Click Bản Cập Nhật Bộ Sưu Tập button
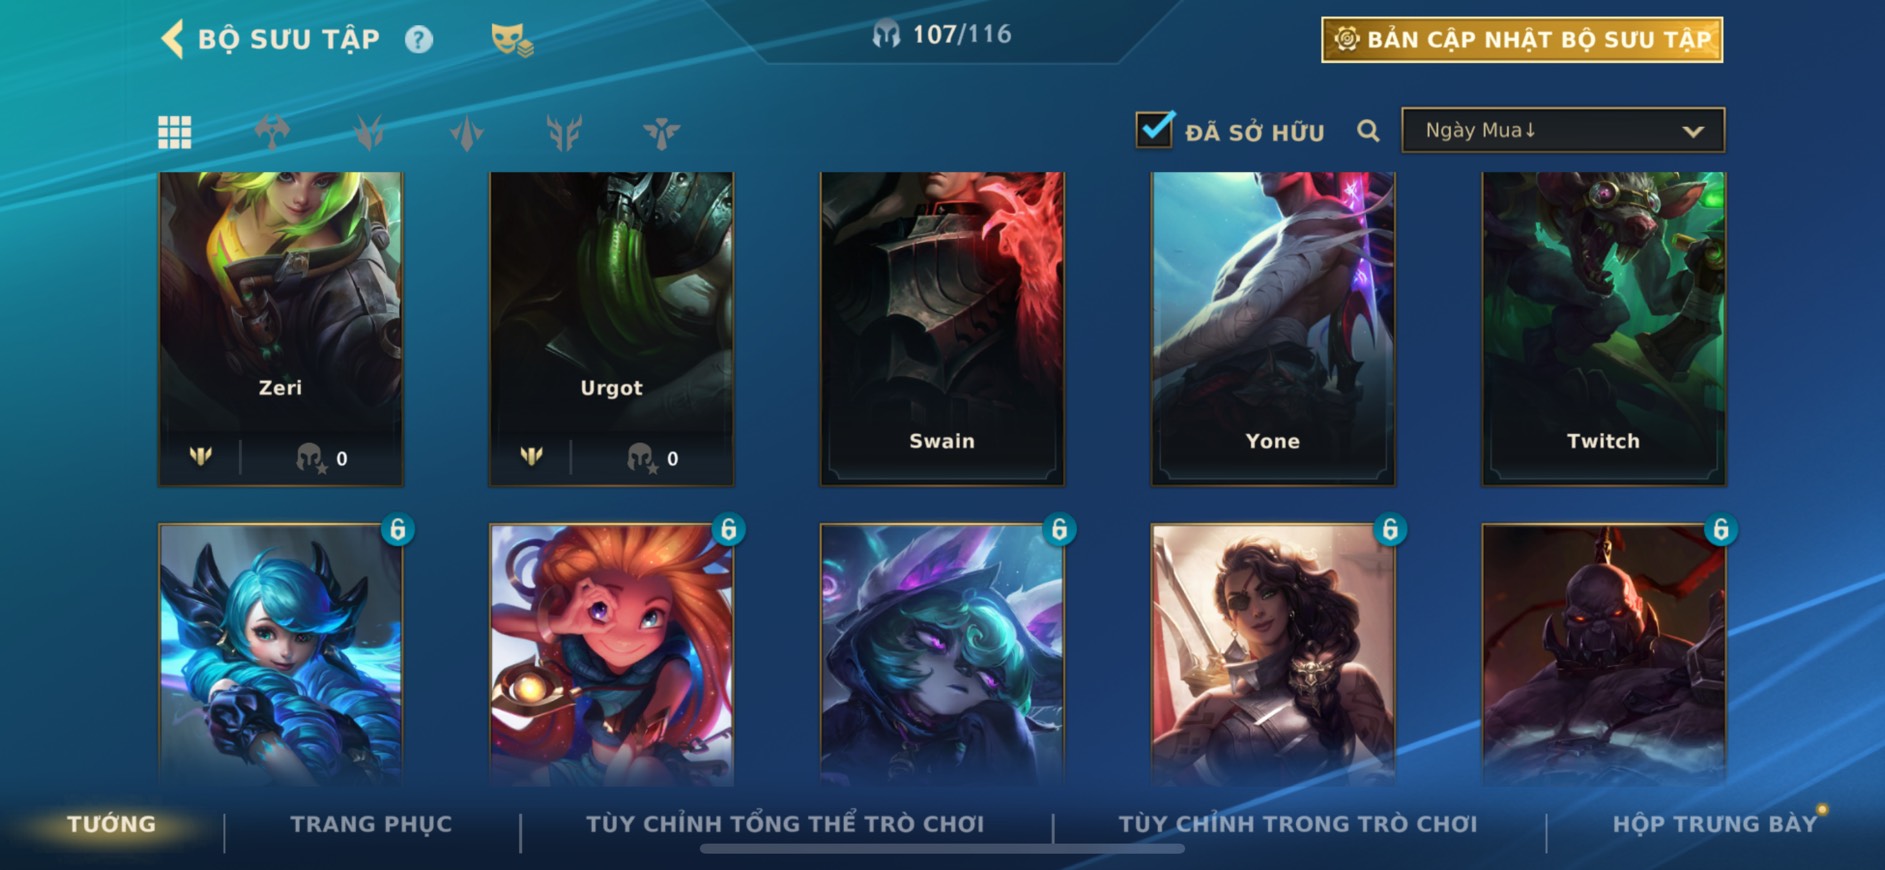This screenshot has width=1885, height=870. (1522, 40)
